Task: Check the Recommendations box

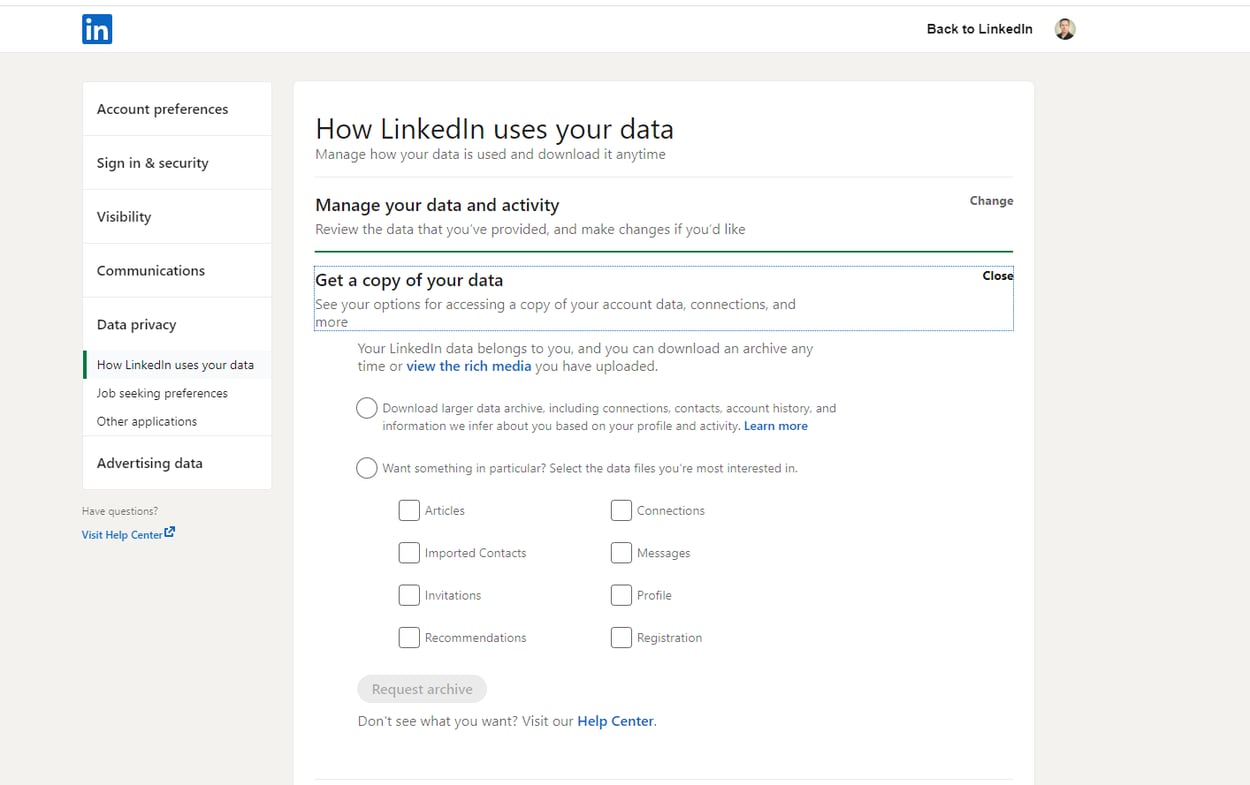Action: click(409, 637)
